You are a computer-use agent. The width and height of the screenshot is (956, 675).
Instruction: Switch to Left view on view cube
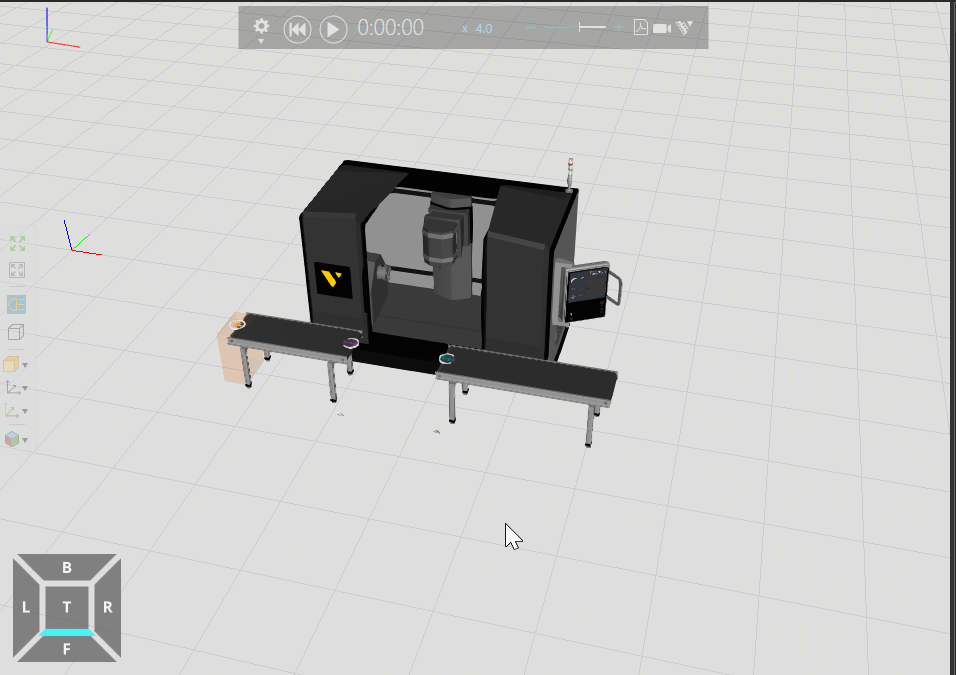(x=26, y=607)
